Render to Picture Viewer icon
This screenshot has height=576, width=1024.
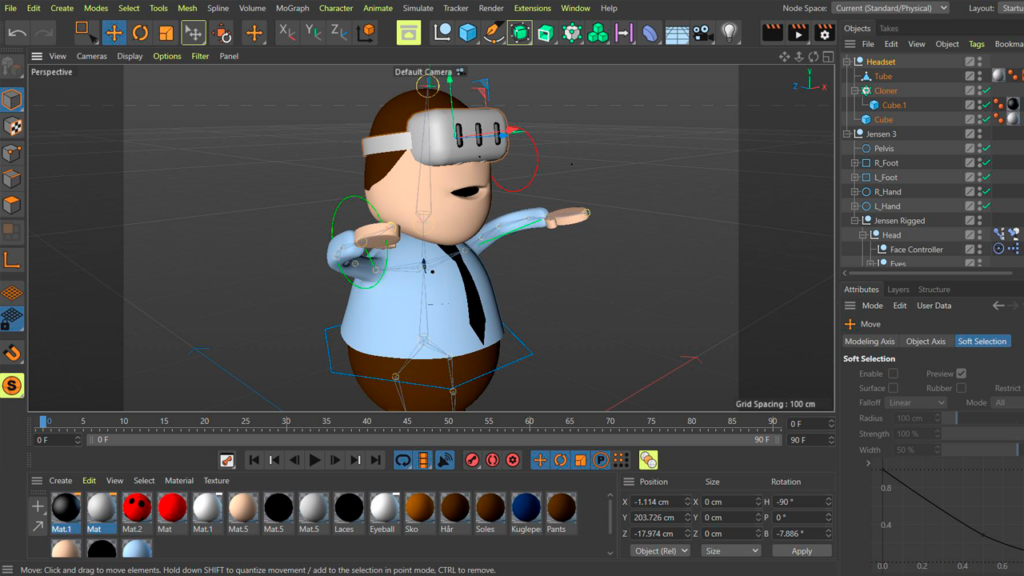[798, 33]
